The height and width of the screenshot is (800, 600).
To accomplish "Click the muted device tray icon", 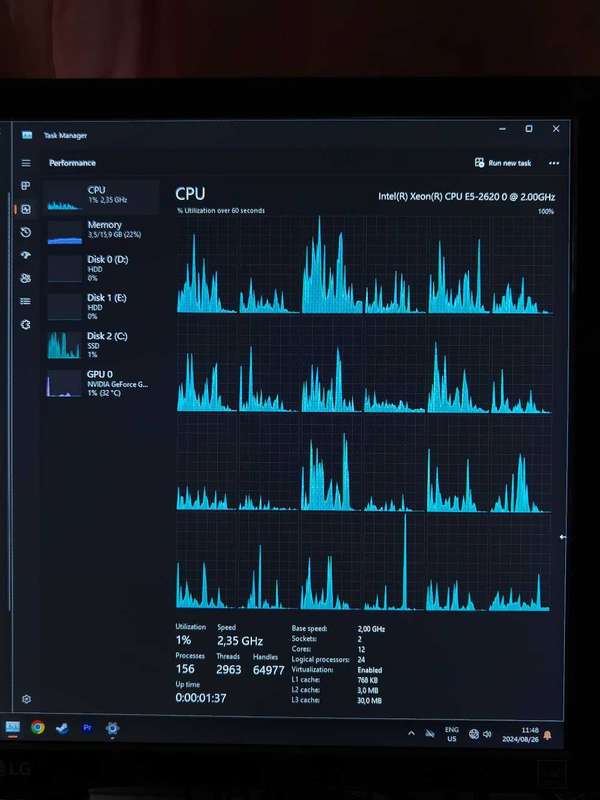I will (x=430, y=734).
